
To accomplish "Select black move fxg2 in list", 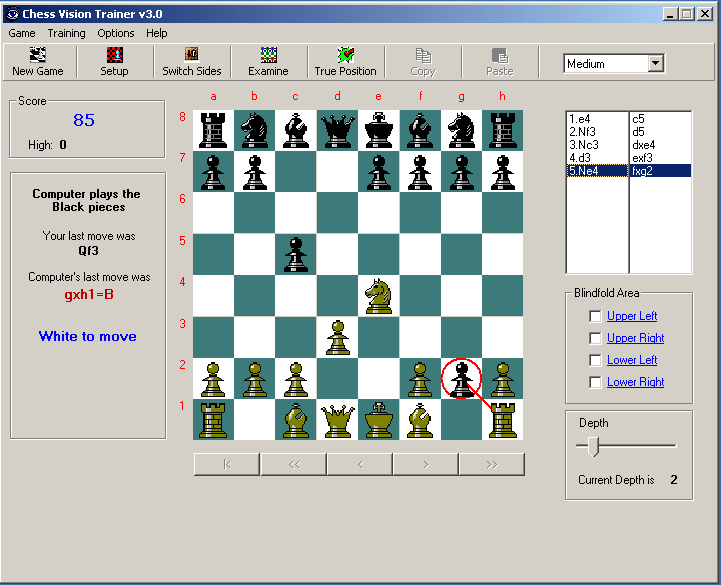I will (660, 171).
